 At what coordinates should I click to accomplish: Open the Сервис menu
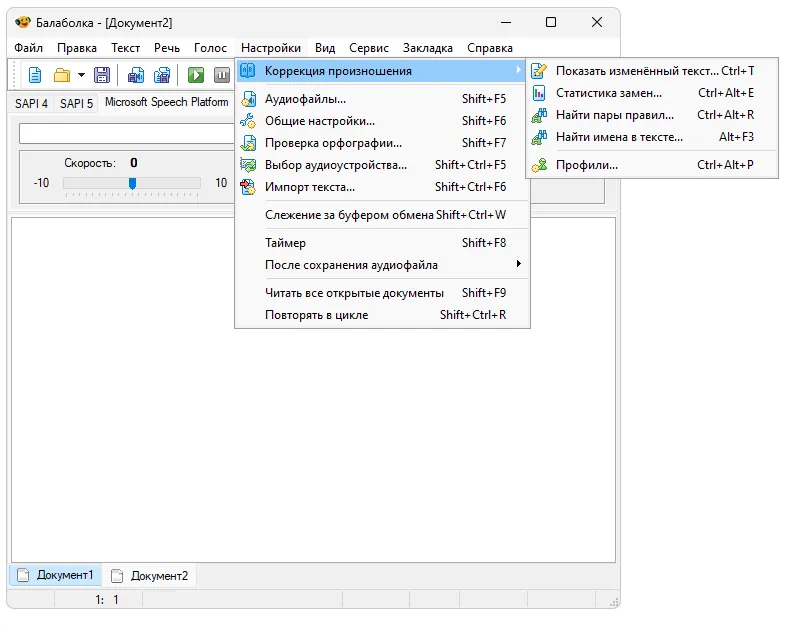pos(369,48)
